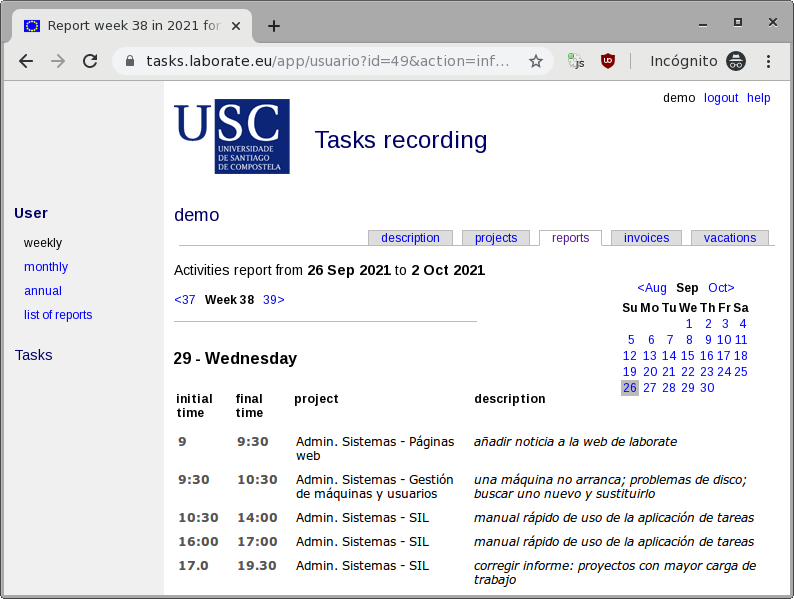Go to the projects tab
794x599 pixels.
coord(496,238)
